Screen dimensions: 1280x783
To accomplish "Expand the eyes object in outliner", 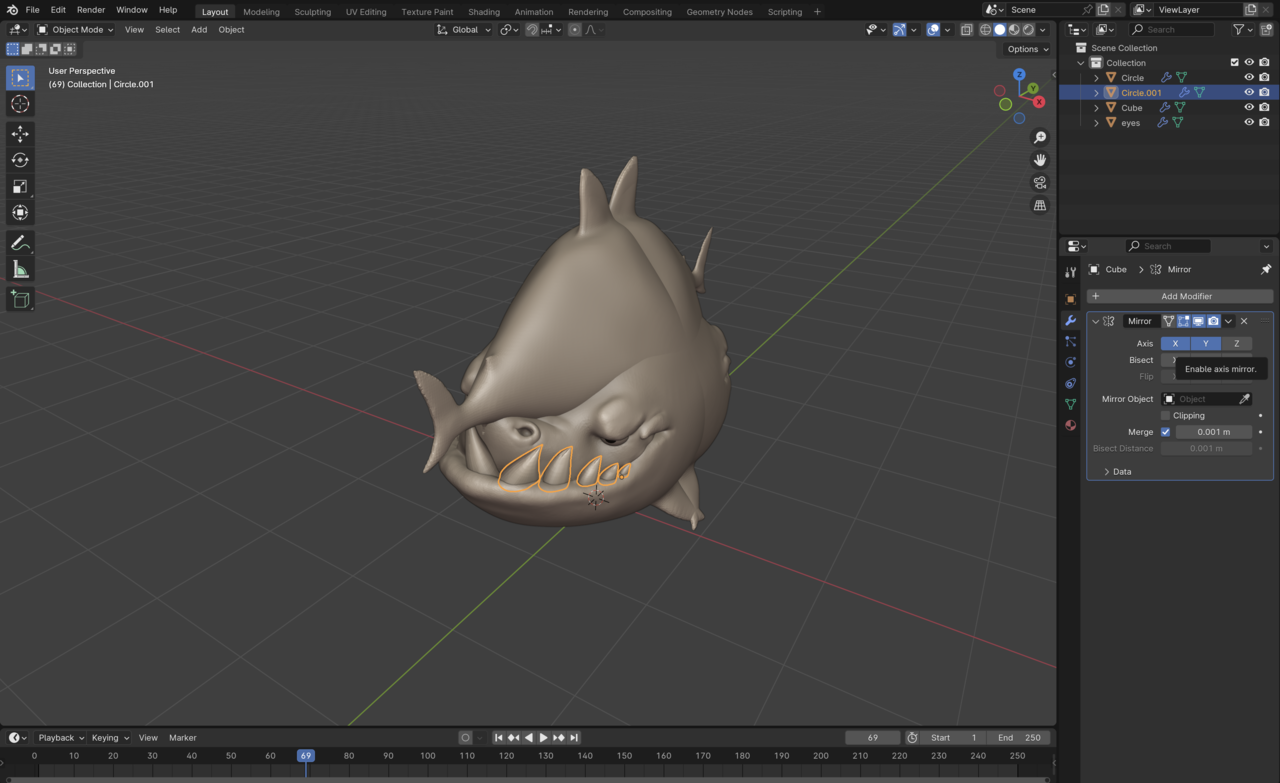I will (x=1096, y=122).
